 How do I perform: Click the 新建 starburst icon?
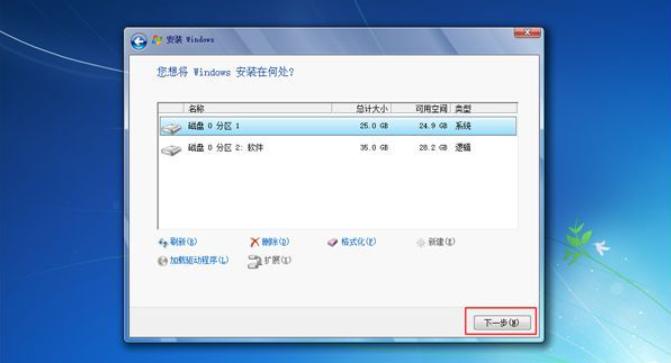click(x=421, y=243)
